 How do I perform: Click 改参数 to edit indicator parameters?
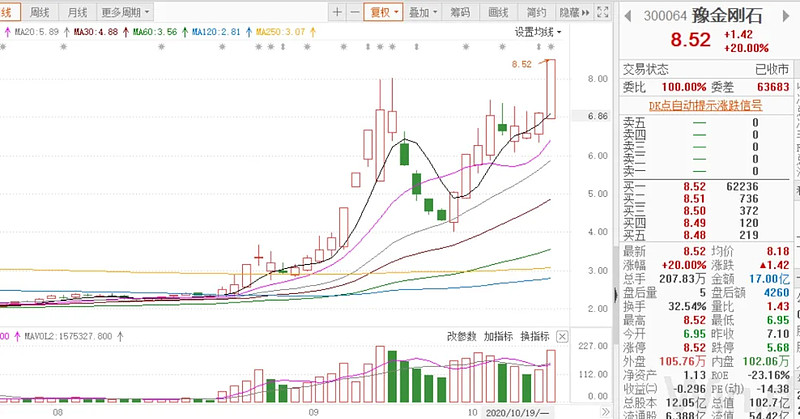462,336
